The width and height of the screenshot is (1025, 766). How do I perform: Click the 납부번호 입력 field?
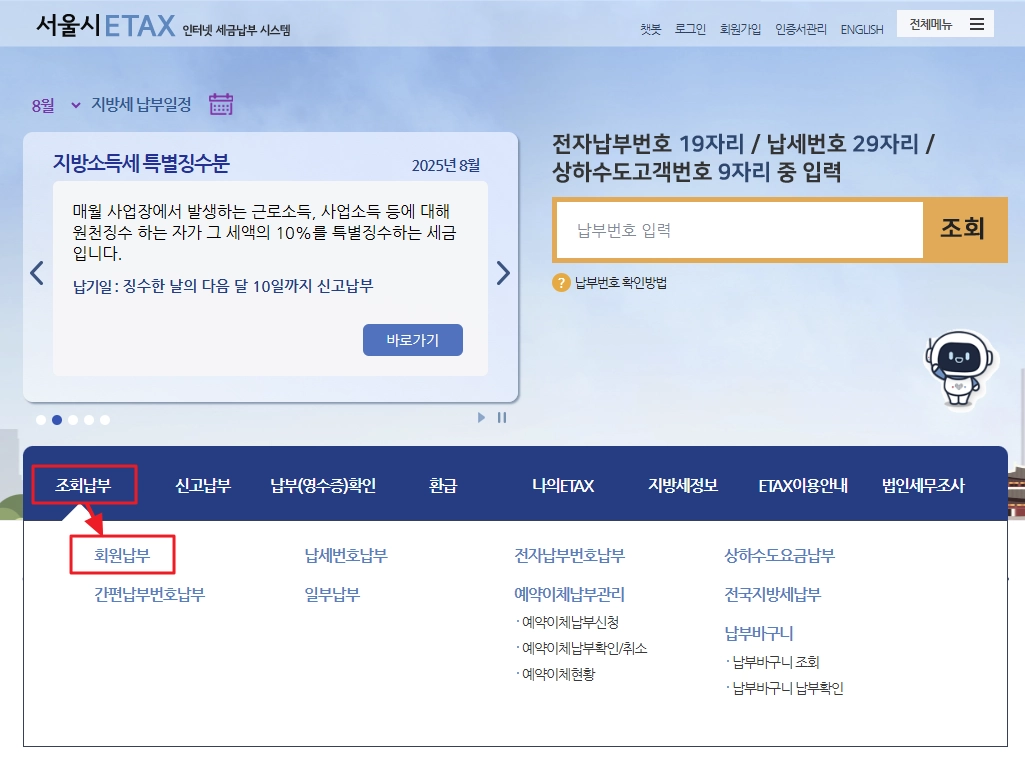pos(739,230)
